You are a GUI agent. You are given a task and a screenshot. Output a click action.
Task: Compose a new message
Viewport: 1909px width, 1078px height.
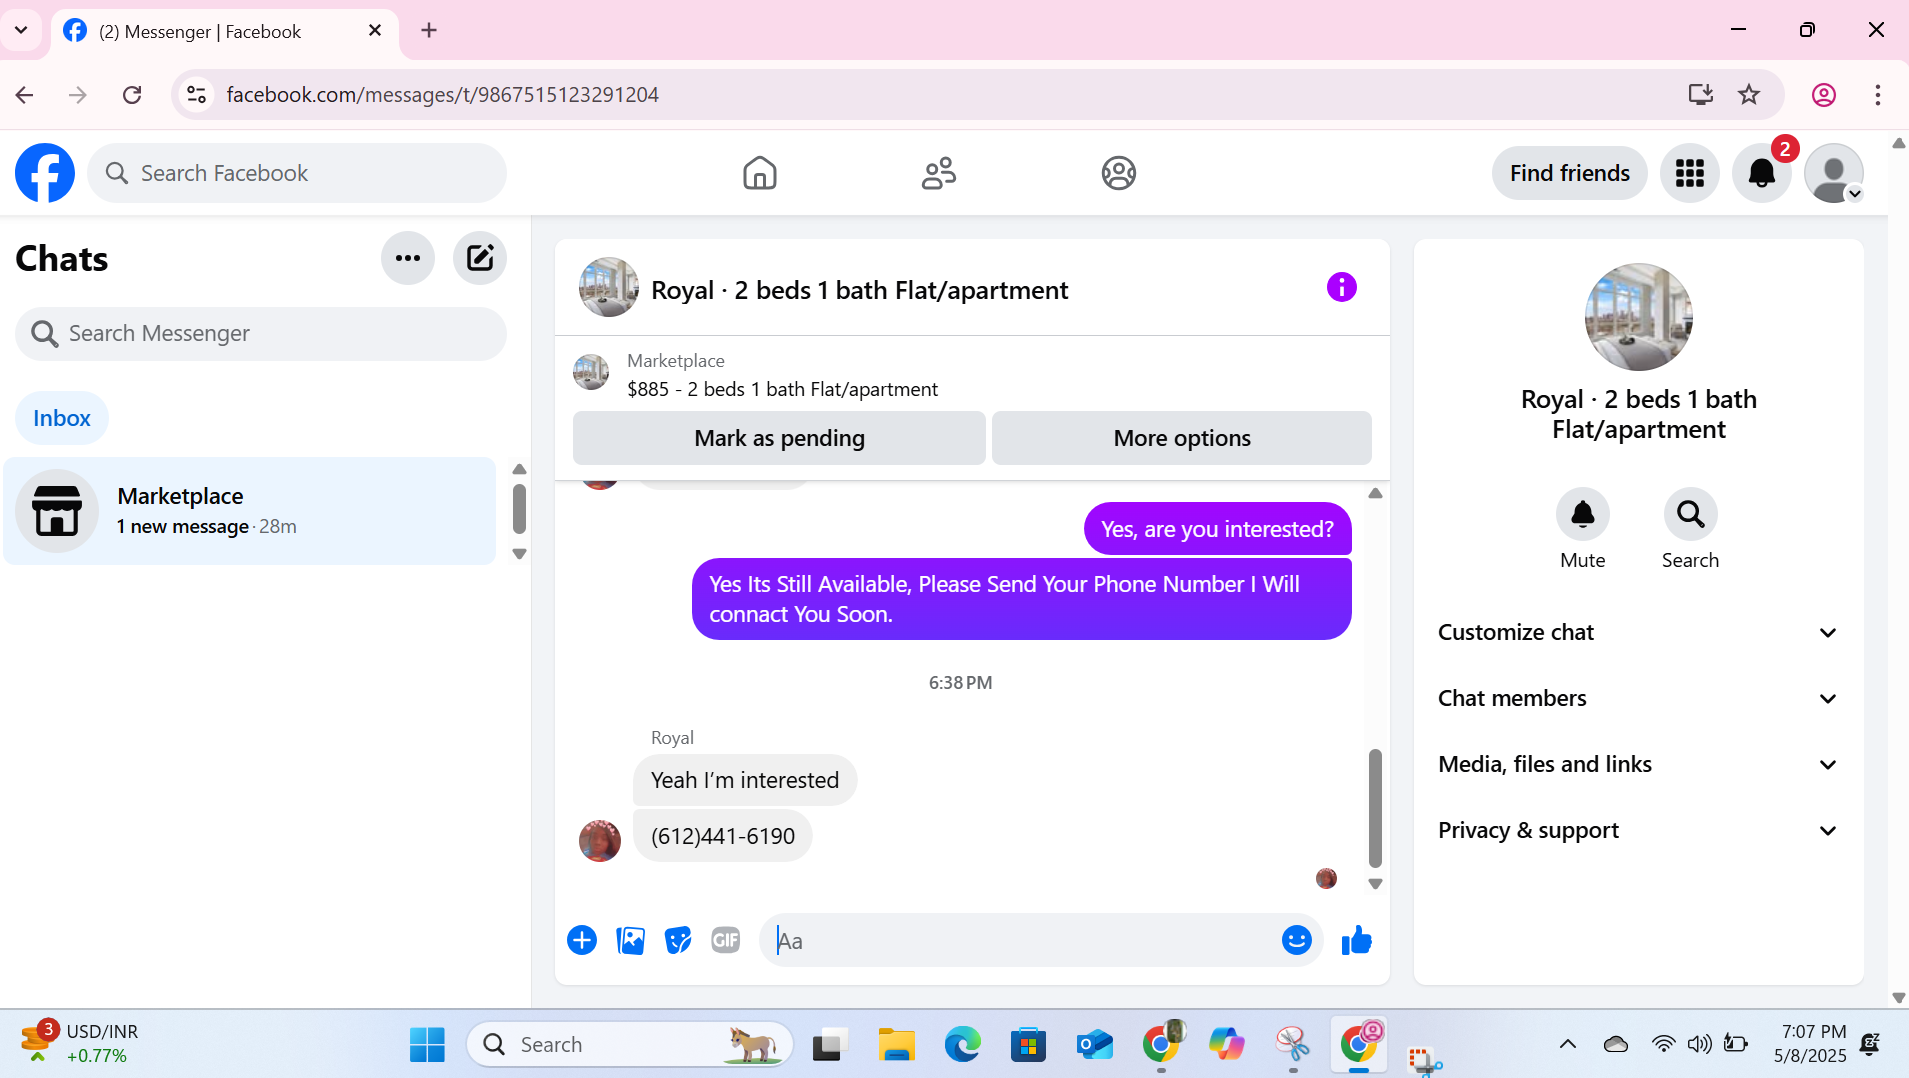coord(480,258)
